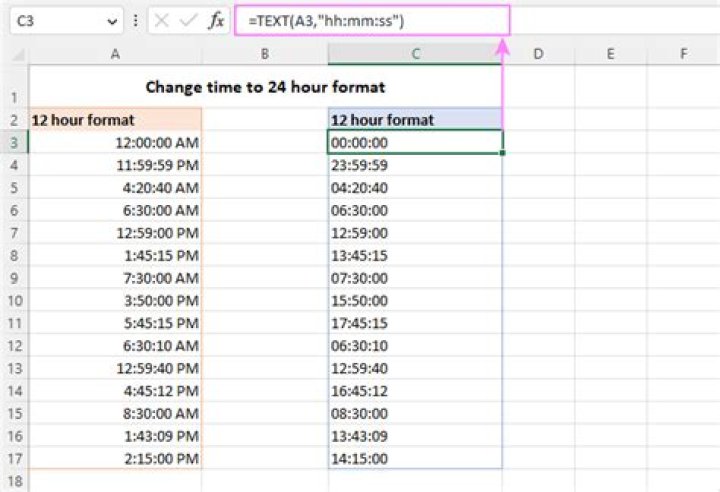Image resolution: width=720 pixels, height=492 pixels.
Task: Select column C header
Action: click(x=414, y=52)
